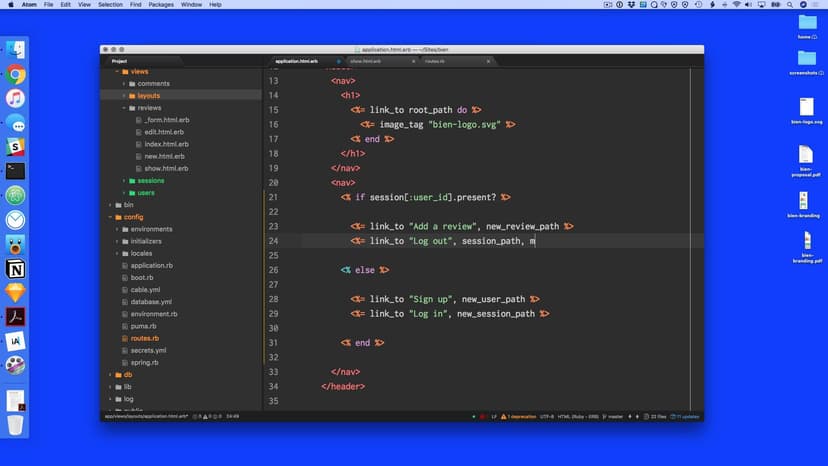Open Terminal from the dock

[16, 171]
